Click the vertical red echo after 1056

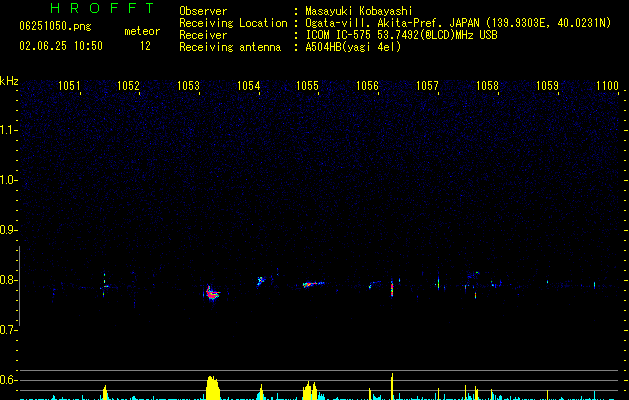[392, 288]
